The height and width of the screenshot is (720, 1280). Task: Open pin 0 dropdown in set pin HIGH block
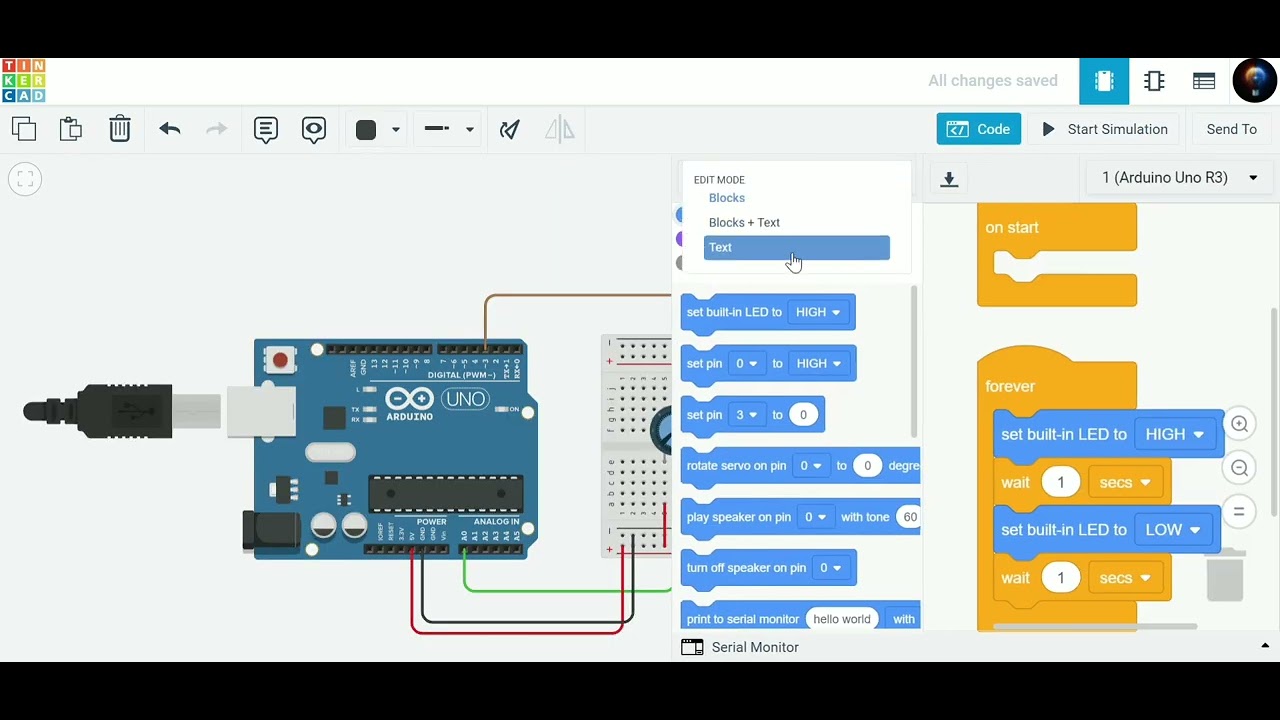point(747,363)
